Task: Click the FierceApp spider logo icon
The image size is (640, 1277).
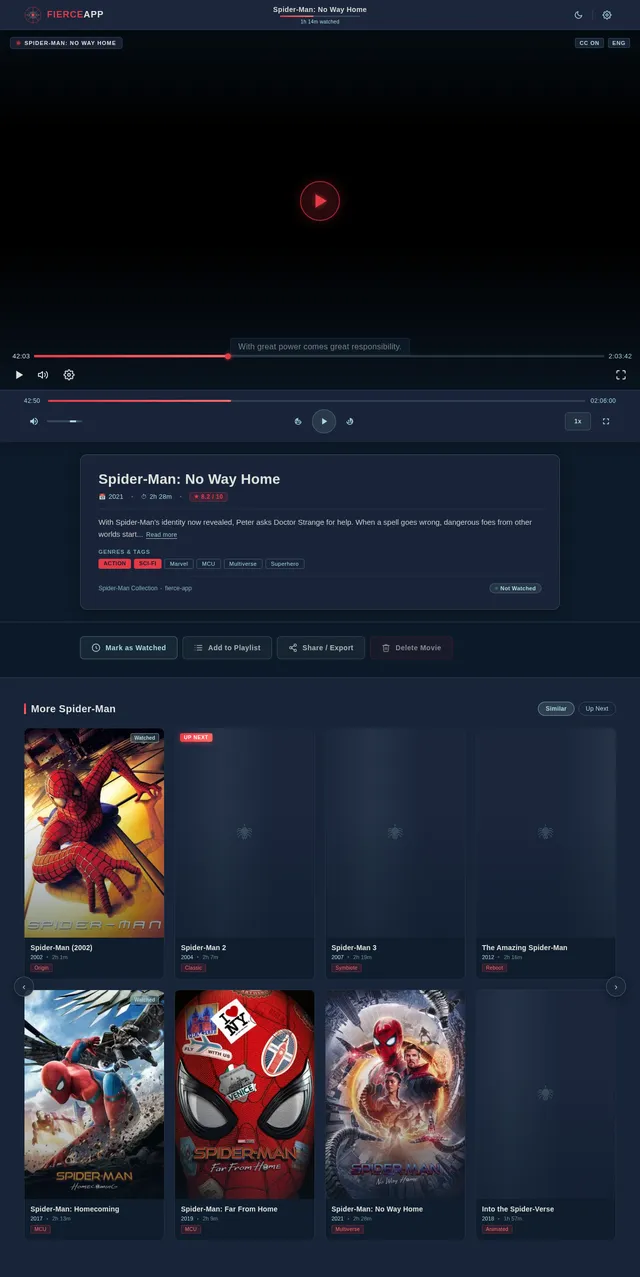Action: click(x=33, y=14)
